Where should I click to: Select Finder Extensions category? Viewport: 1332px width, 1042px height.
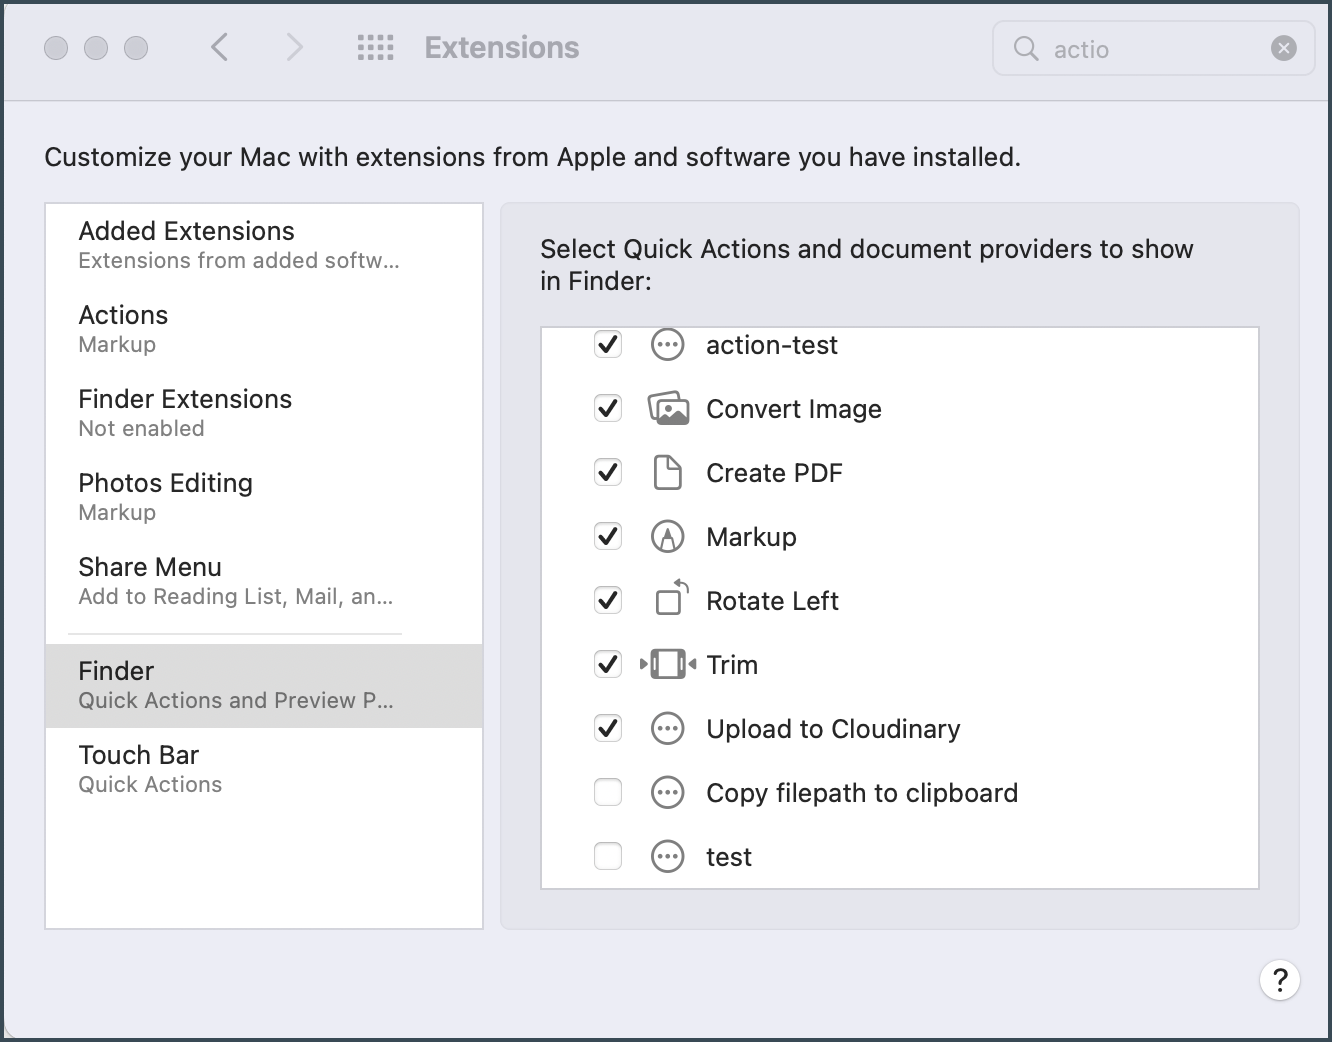(264, 413)
